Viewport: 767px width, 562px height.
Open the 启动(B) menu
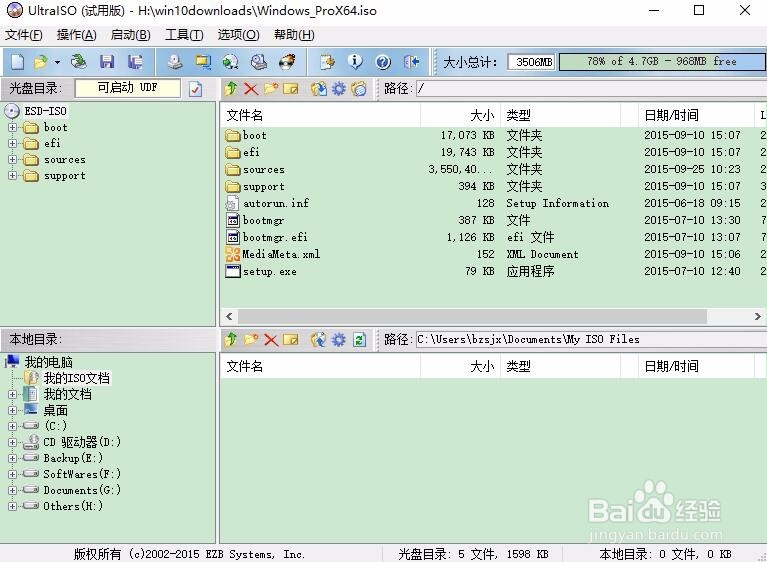(131, 35)
